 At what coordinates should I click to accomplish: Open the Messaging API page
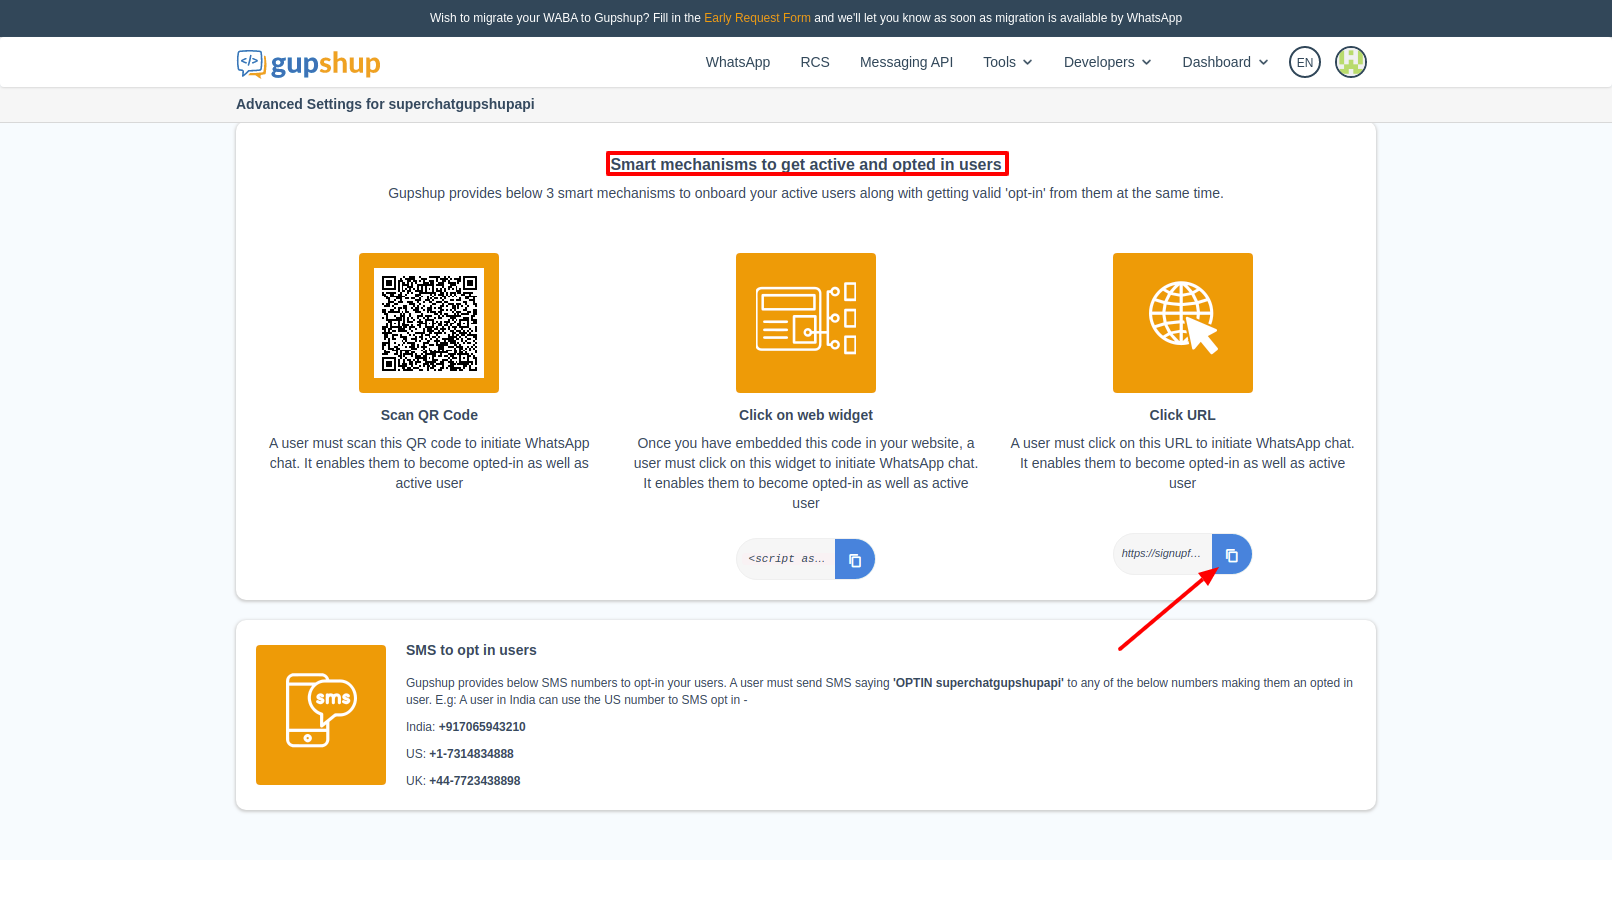click(x=906, y=62)
